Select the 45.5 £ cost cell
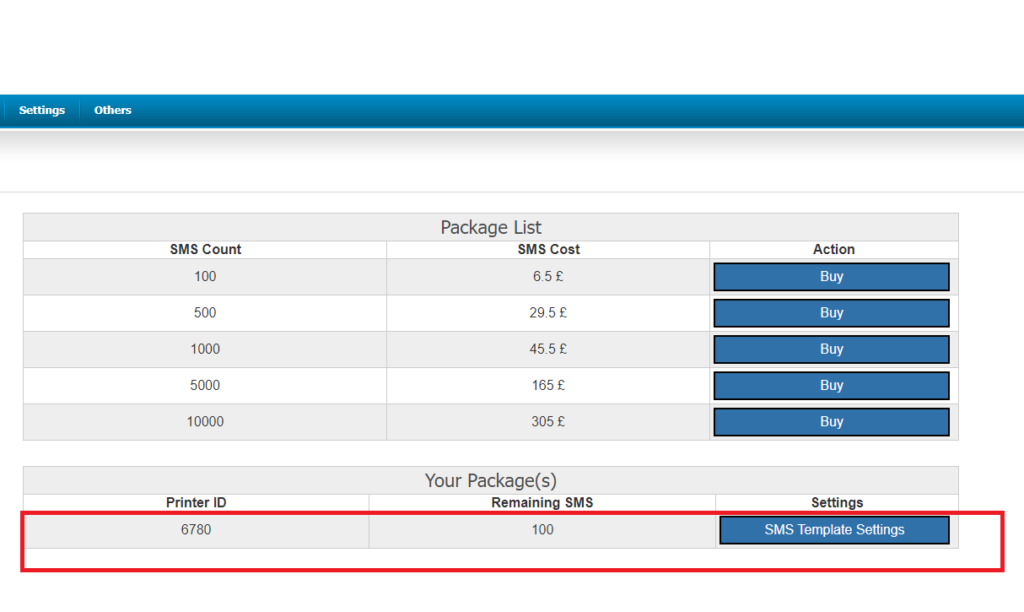This screenshot has height=612, width=1024. click(x=549, y=350)
